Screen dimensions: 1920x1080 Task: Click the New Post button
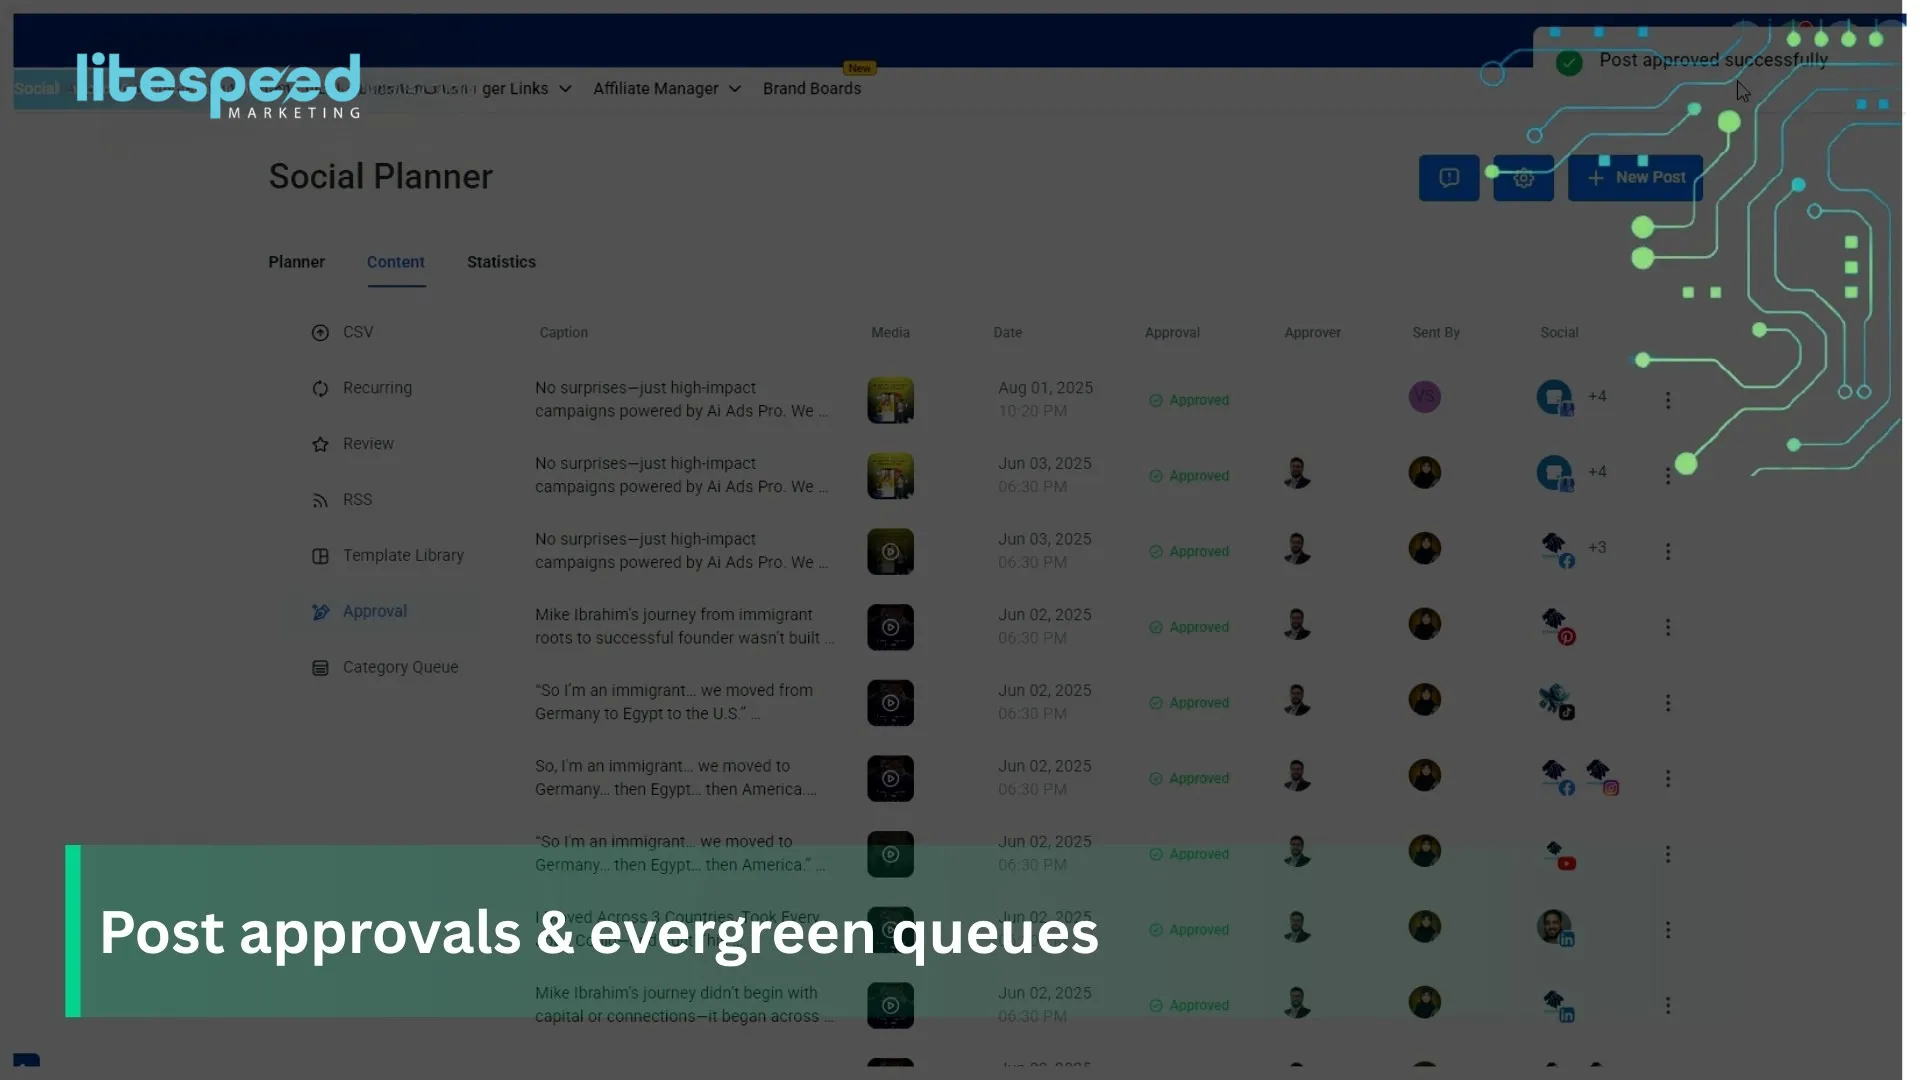[x=1635, y=178]
